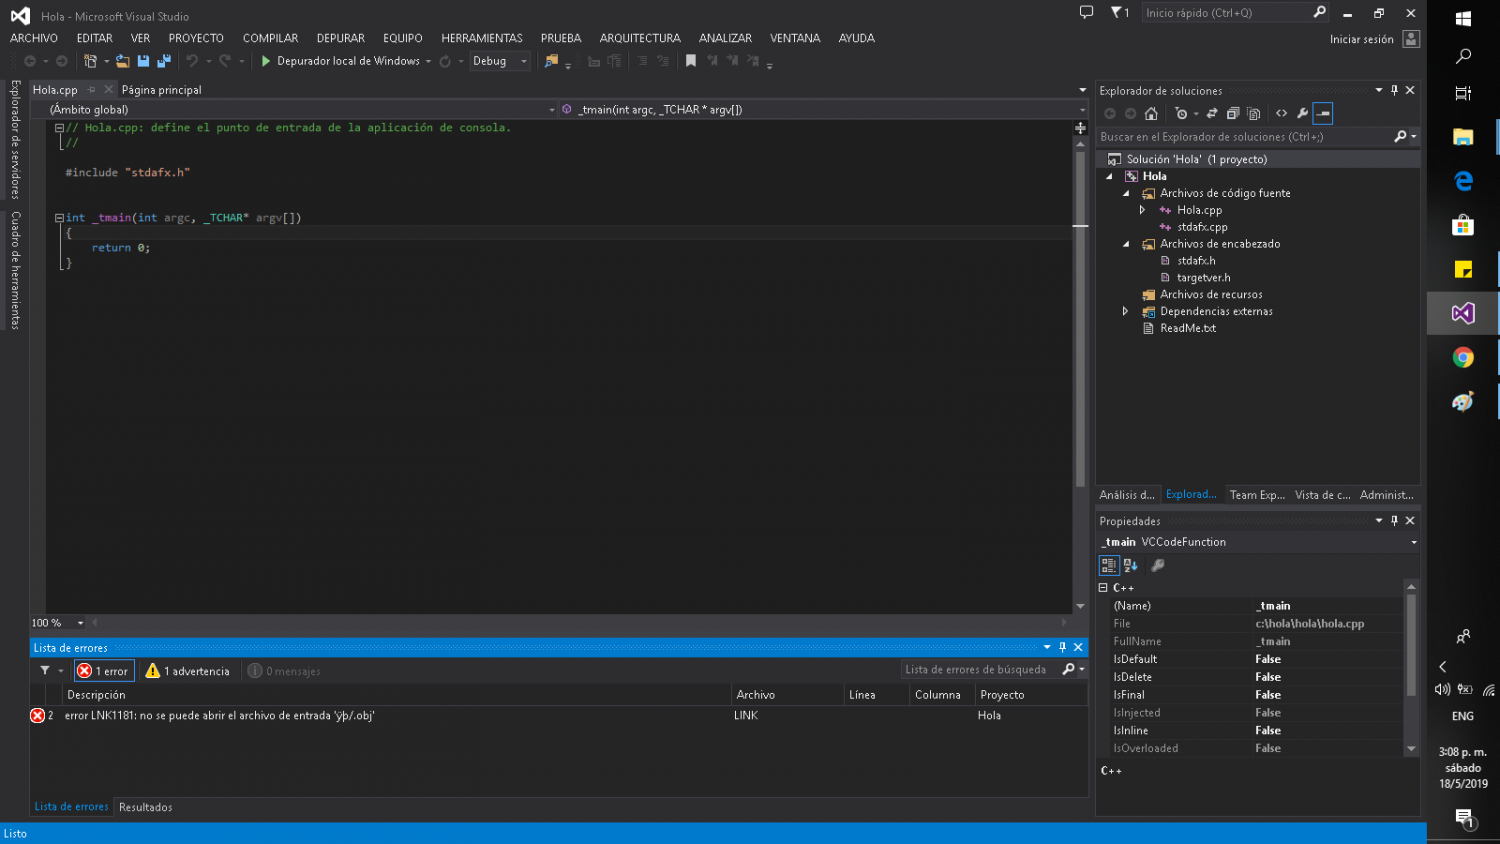Open the DEPURAR menu
Viewport: 1500px width, 844px height.
(341, 38)
